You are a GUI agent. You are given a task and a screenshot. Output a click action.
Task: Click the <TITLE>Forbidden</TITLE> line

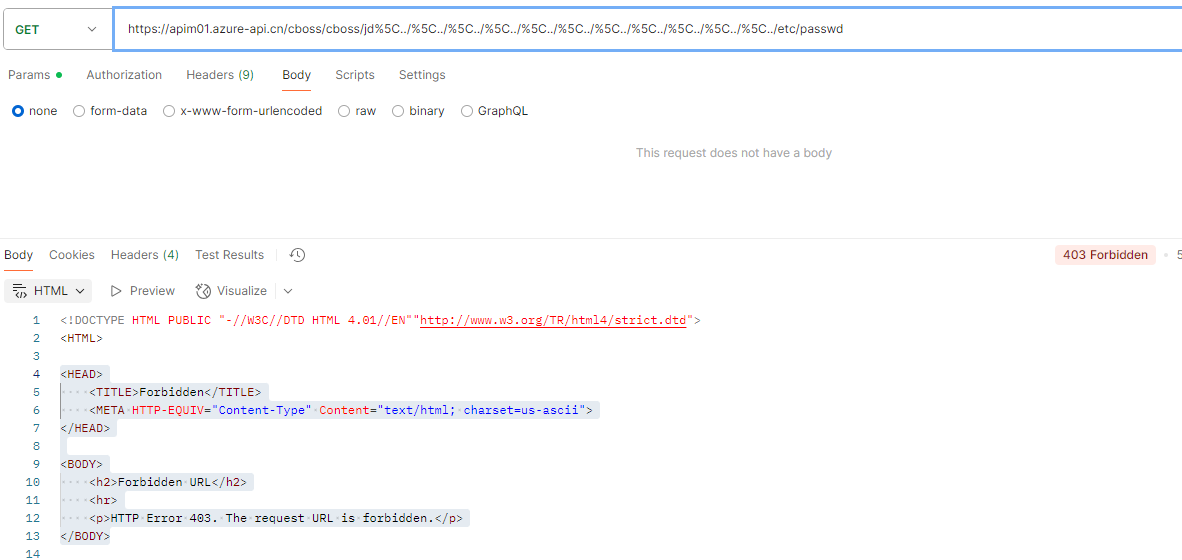[x=175, y=392]
